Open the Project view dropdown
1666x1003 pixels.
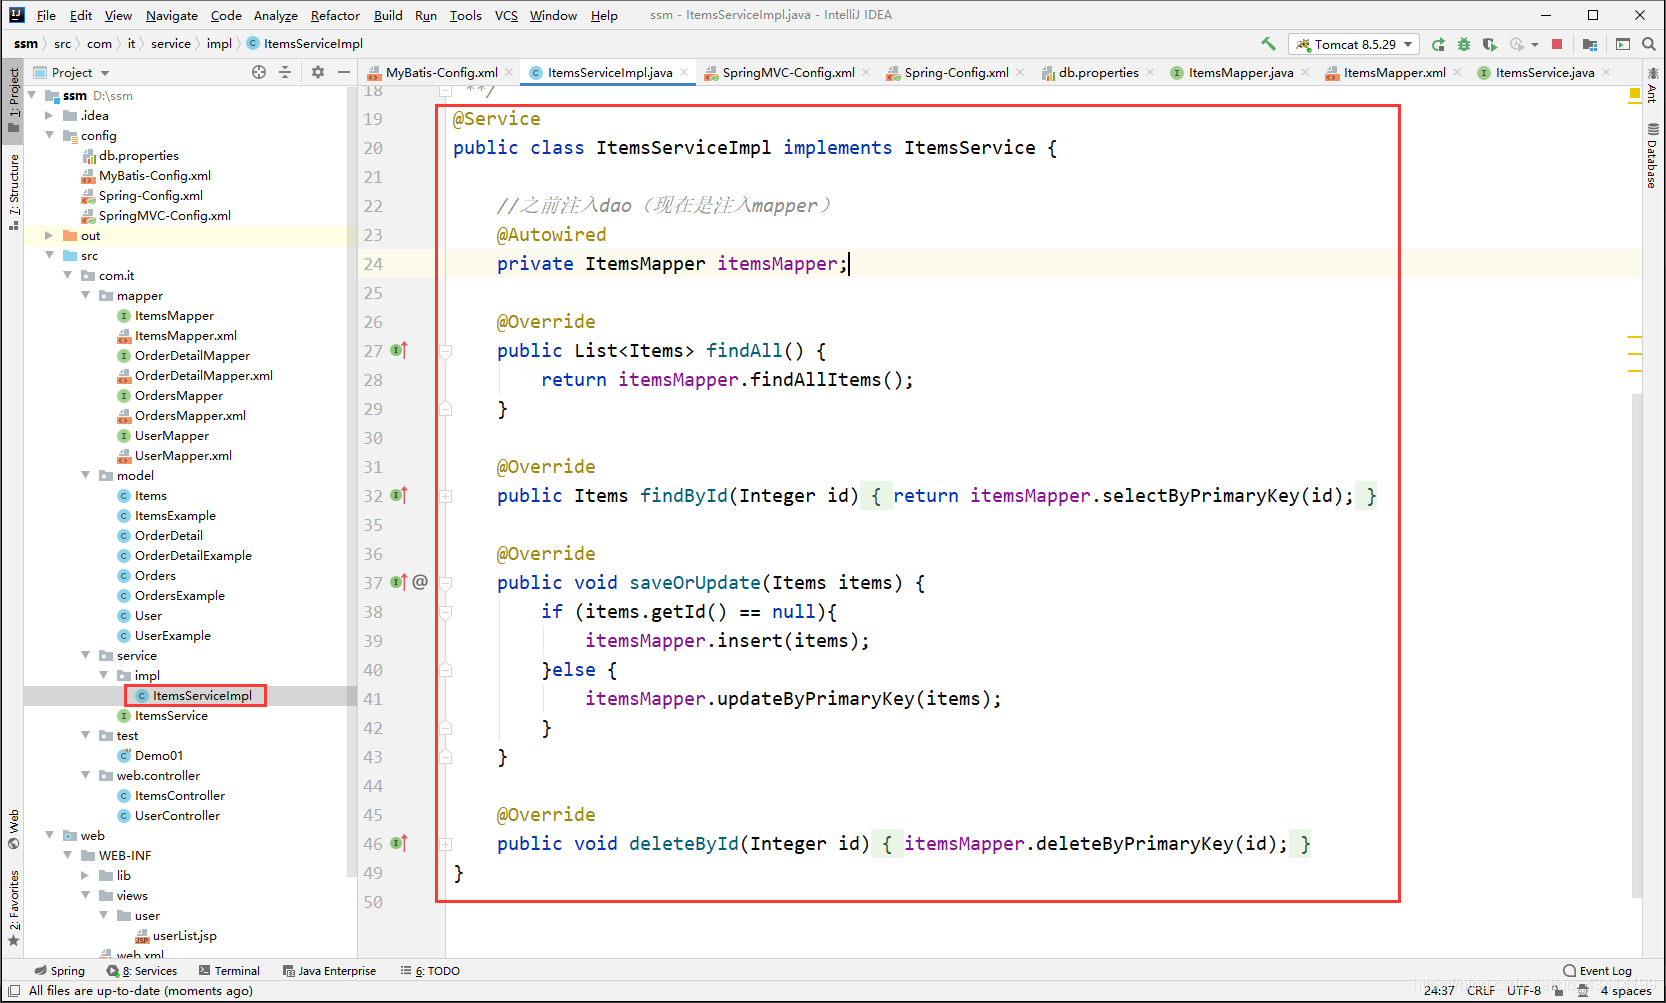[x=72, y=72]
